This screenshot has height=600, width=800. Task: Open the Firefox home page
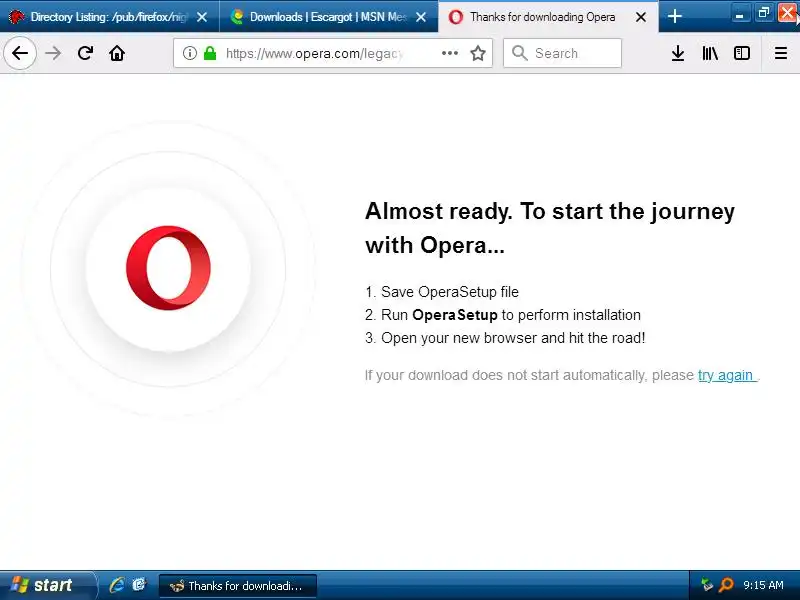pyautogui.click(x=117, y=53)
